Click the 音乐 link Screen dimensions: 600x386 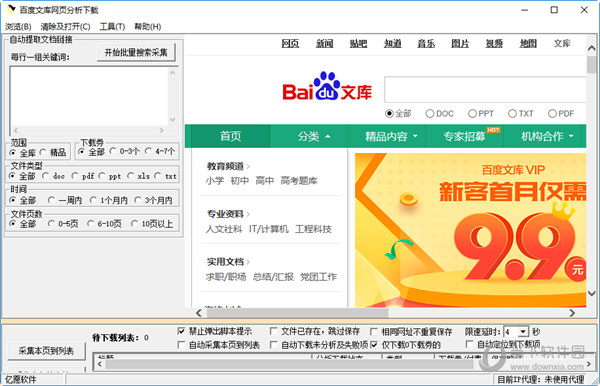[426, 44]
